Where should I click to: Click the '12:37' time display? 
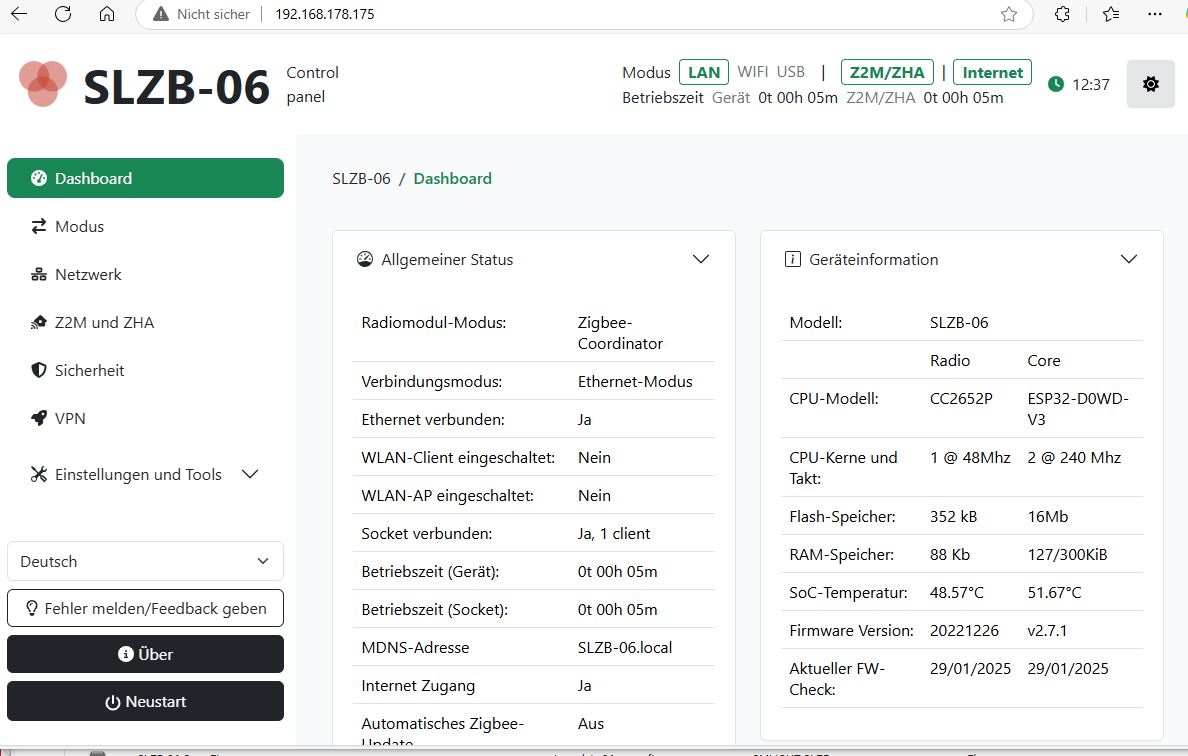coord(1090,85)
